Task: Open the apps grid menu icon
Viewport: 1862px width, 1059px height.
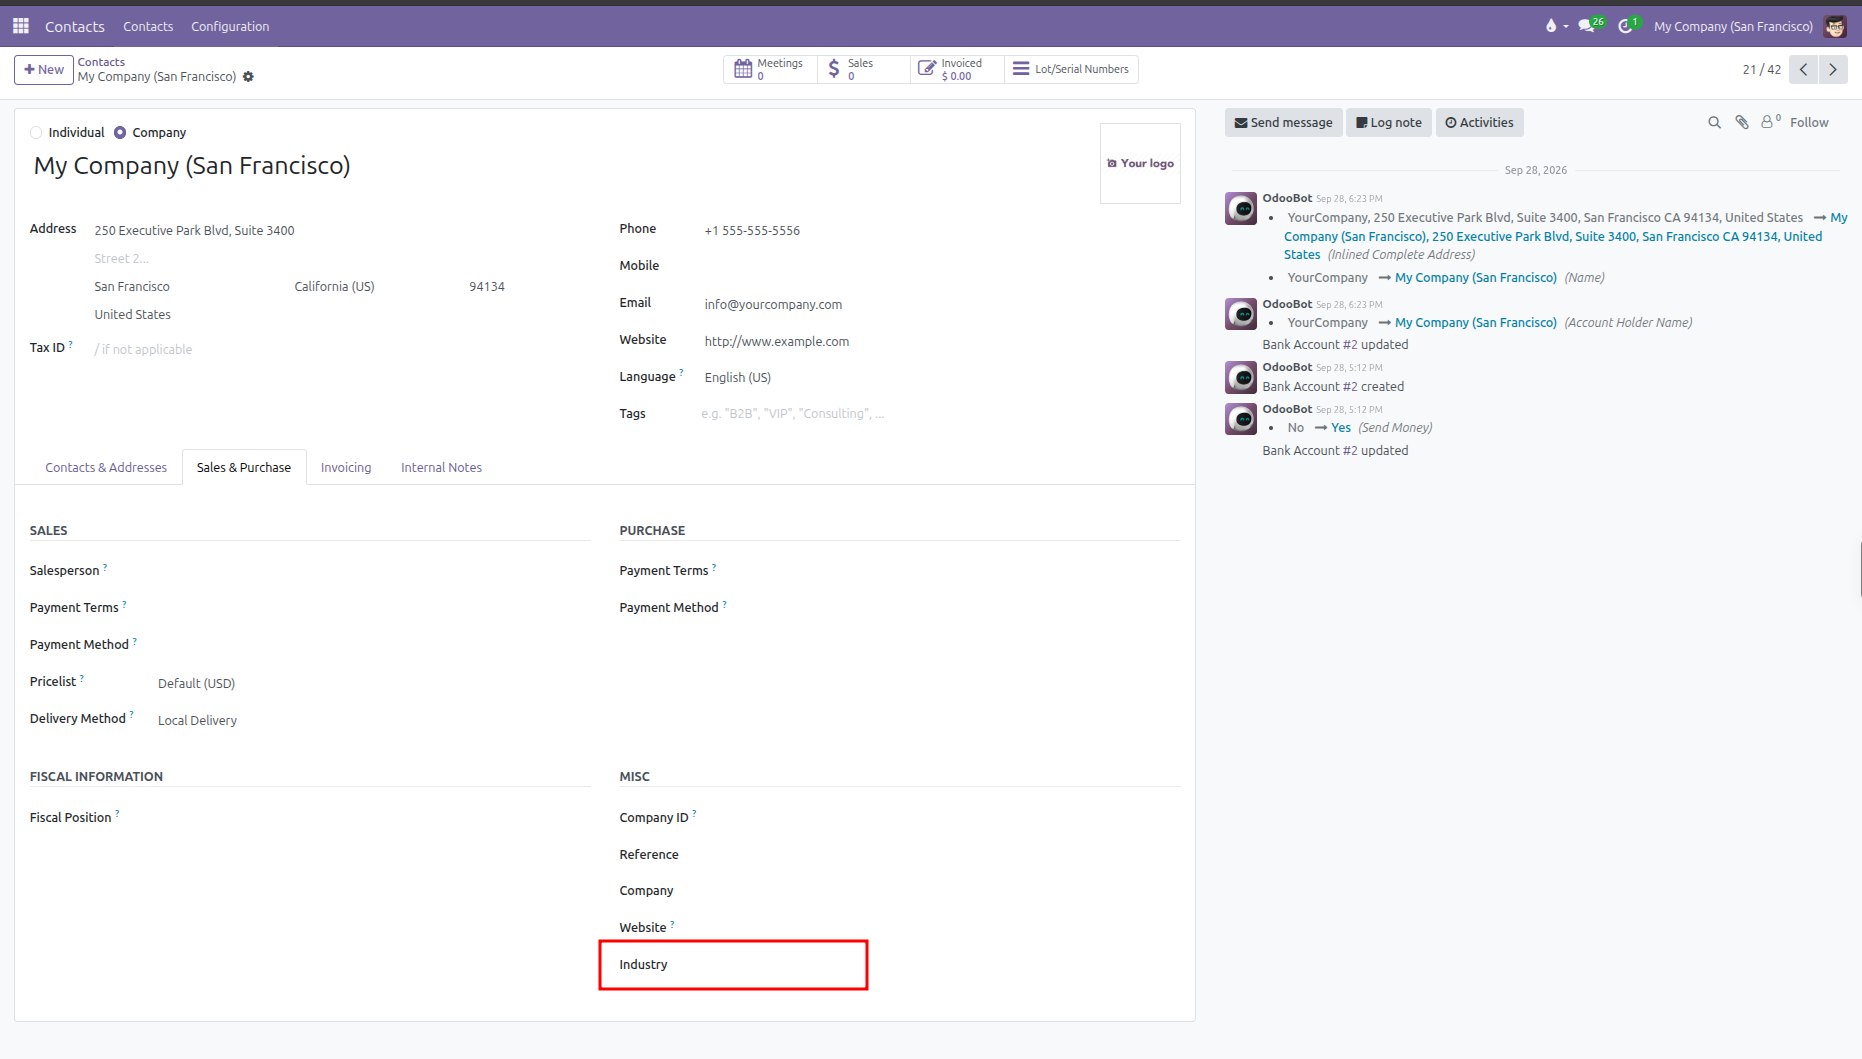Action: (x=21, y=26)
